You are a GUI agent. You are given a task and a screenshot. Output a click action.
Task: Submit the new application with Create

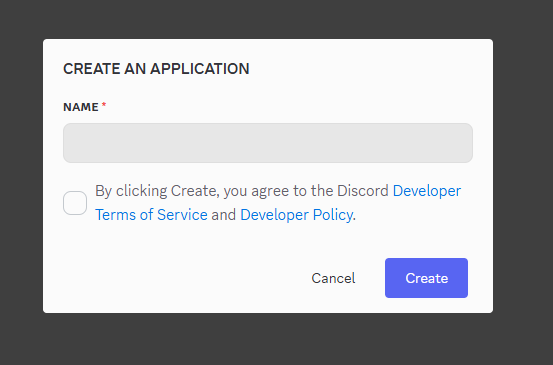click(426, 278)
